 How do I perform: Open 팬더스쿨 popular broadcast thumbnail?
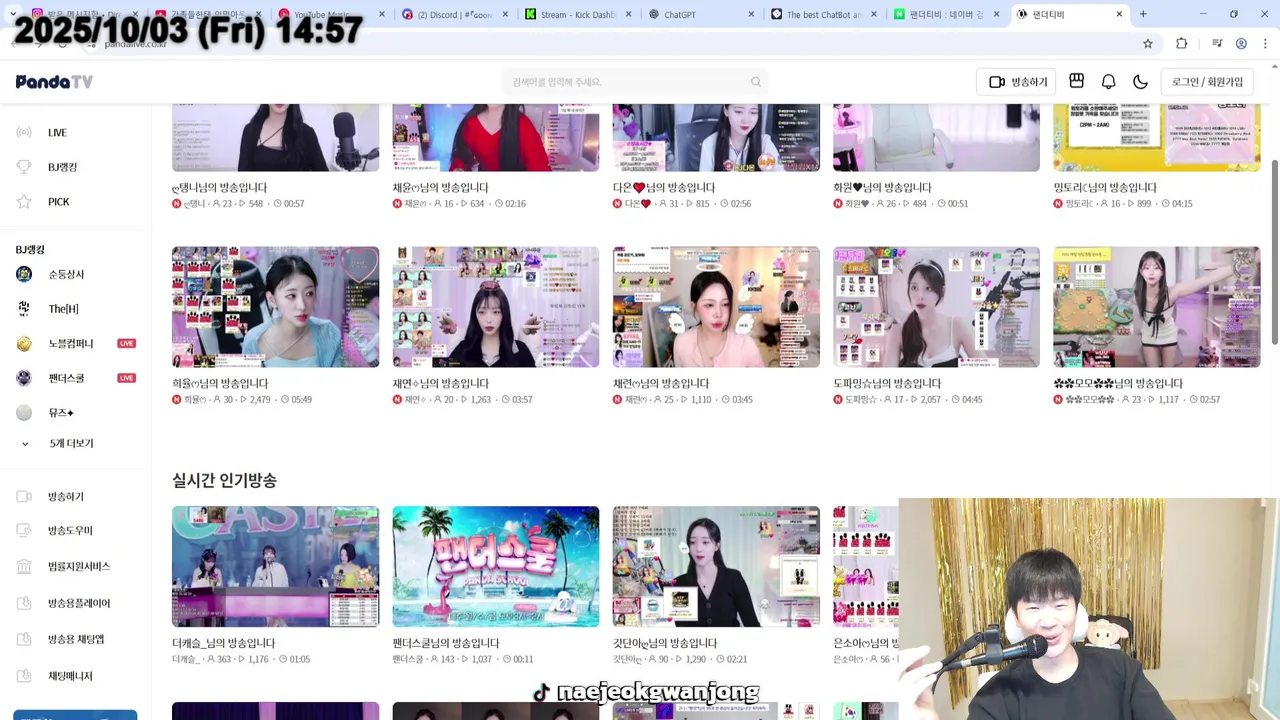coord(496,566)
